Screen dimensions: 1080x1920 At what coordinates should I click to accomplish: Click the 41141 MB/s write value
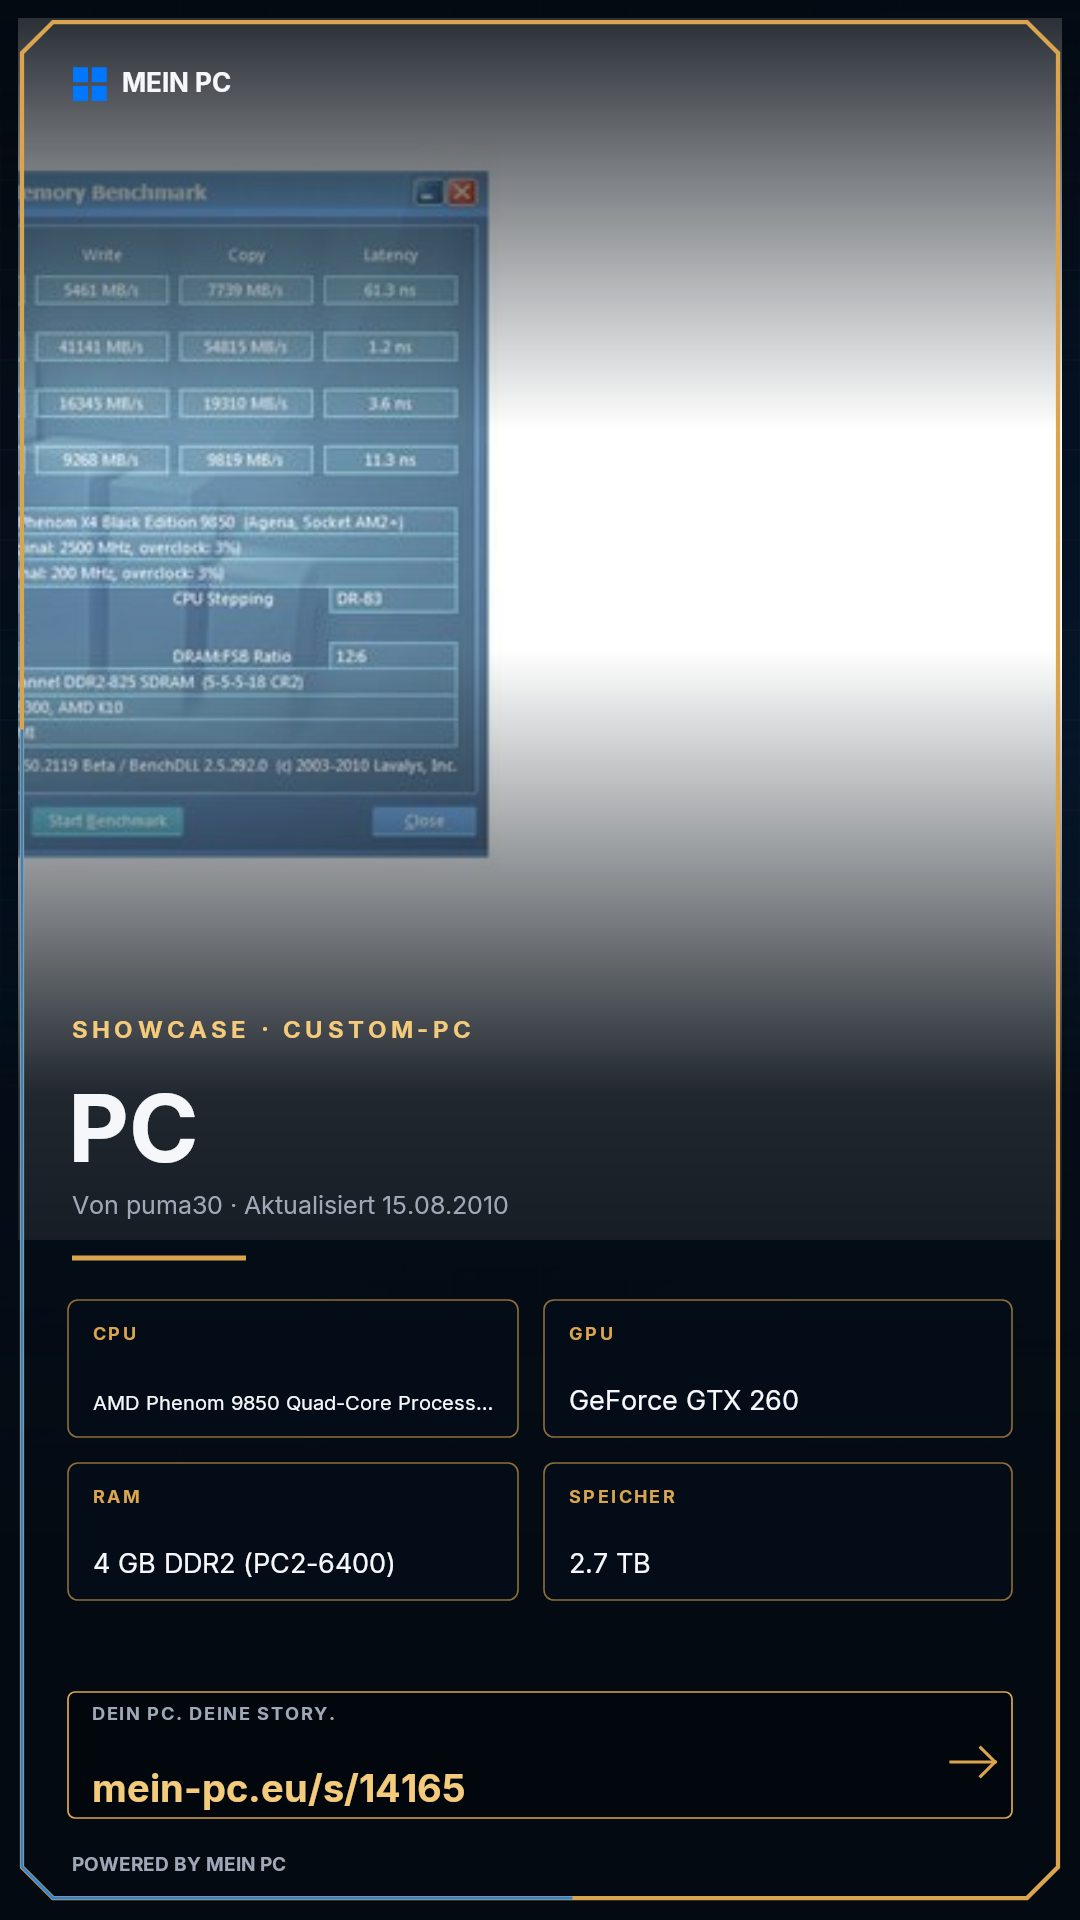101,347
